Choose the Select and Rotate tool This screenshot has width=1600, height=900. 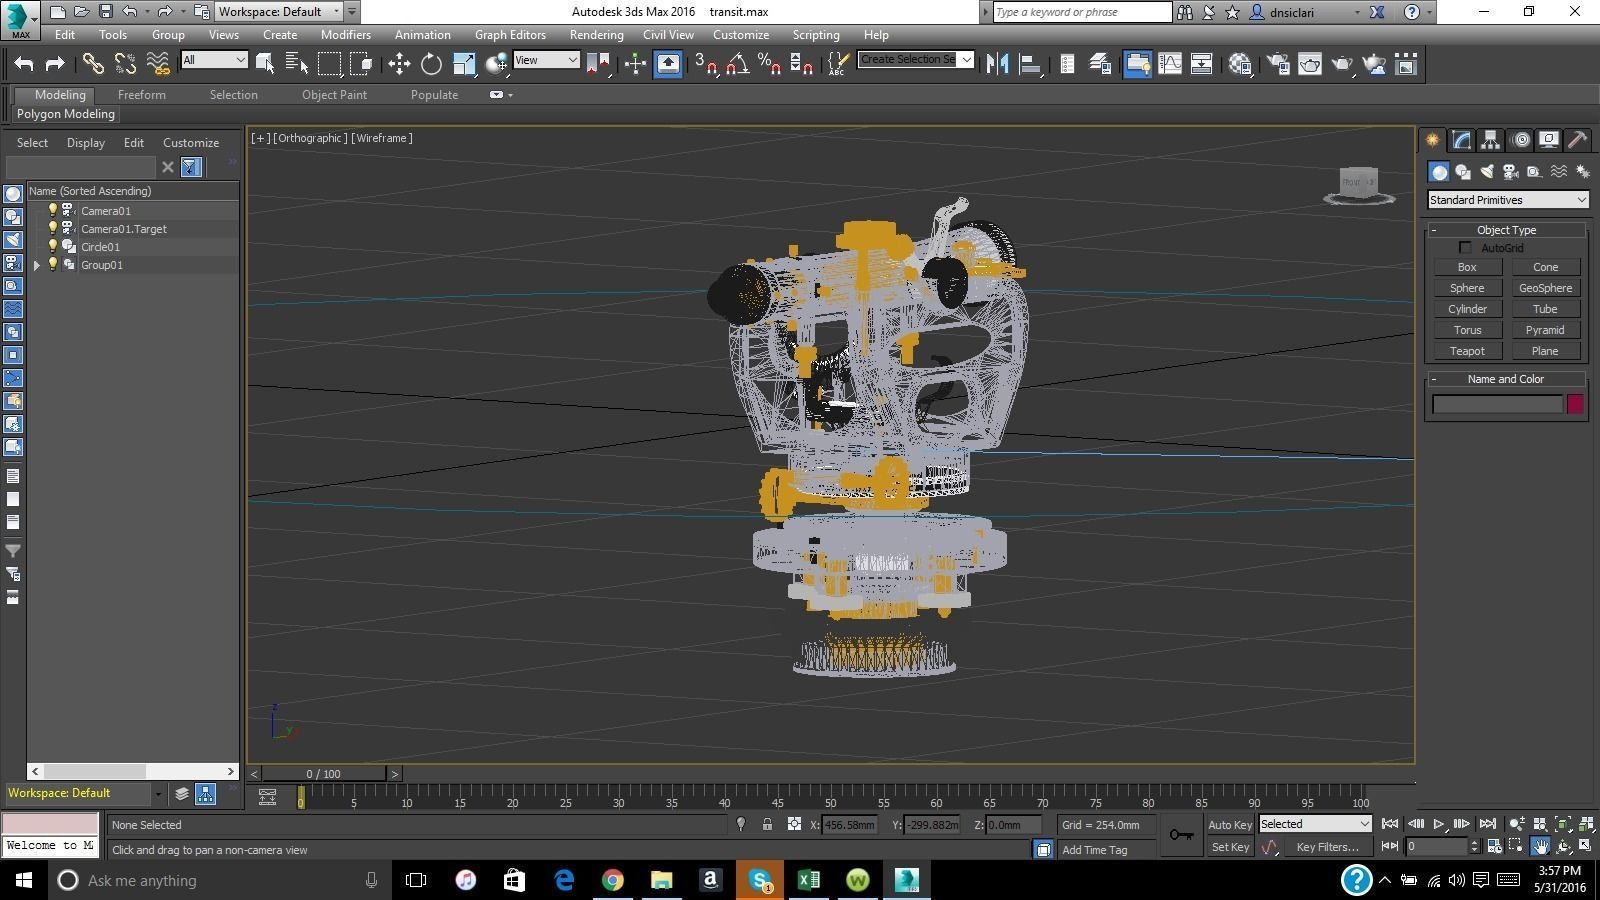click(x=431, y=64)
